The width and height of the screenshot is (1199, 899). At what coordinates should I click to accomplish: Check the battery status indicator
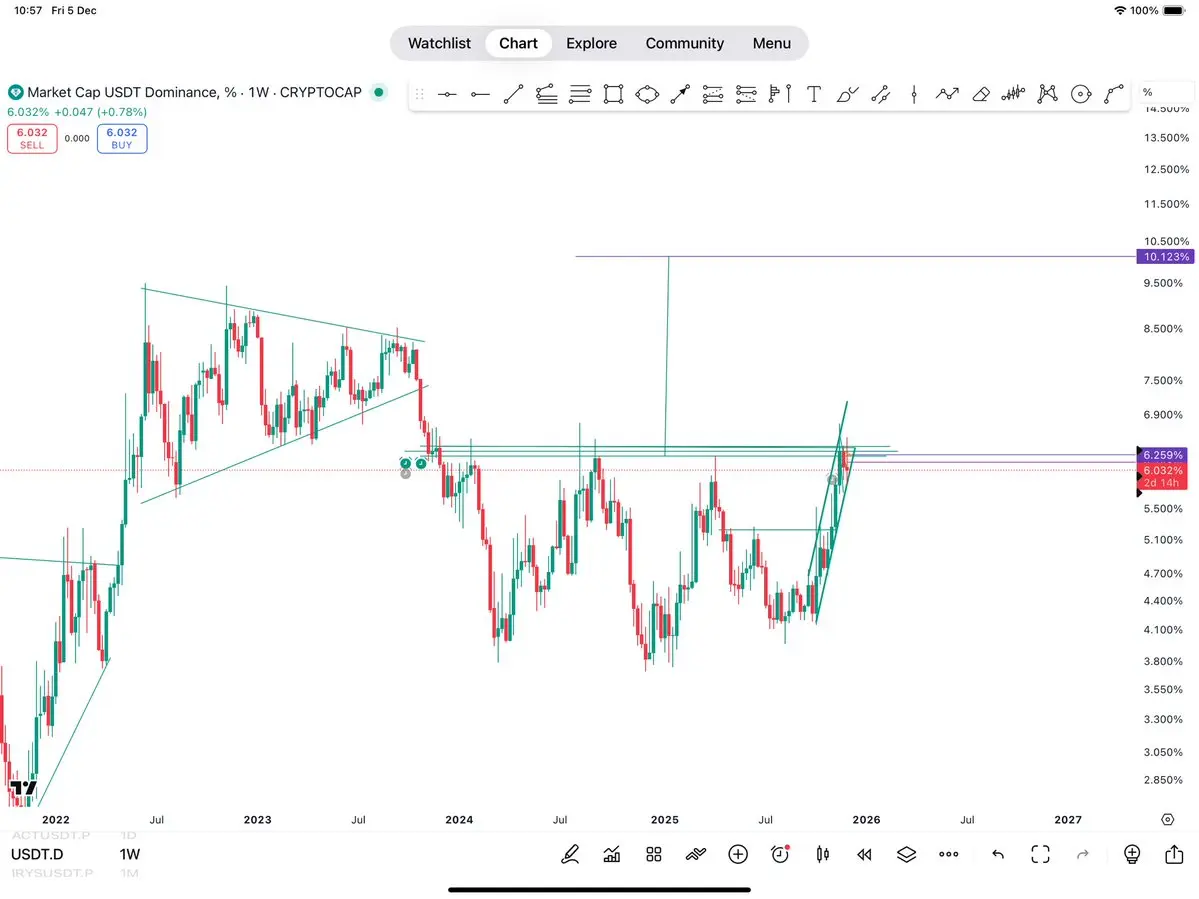pyautogui.click(x=1174, y=11)
